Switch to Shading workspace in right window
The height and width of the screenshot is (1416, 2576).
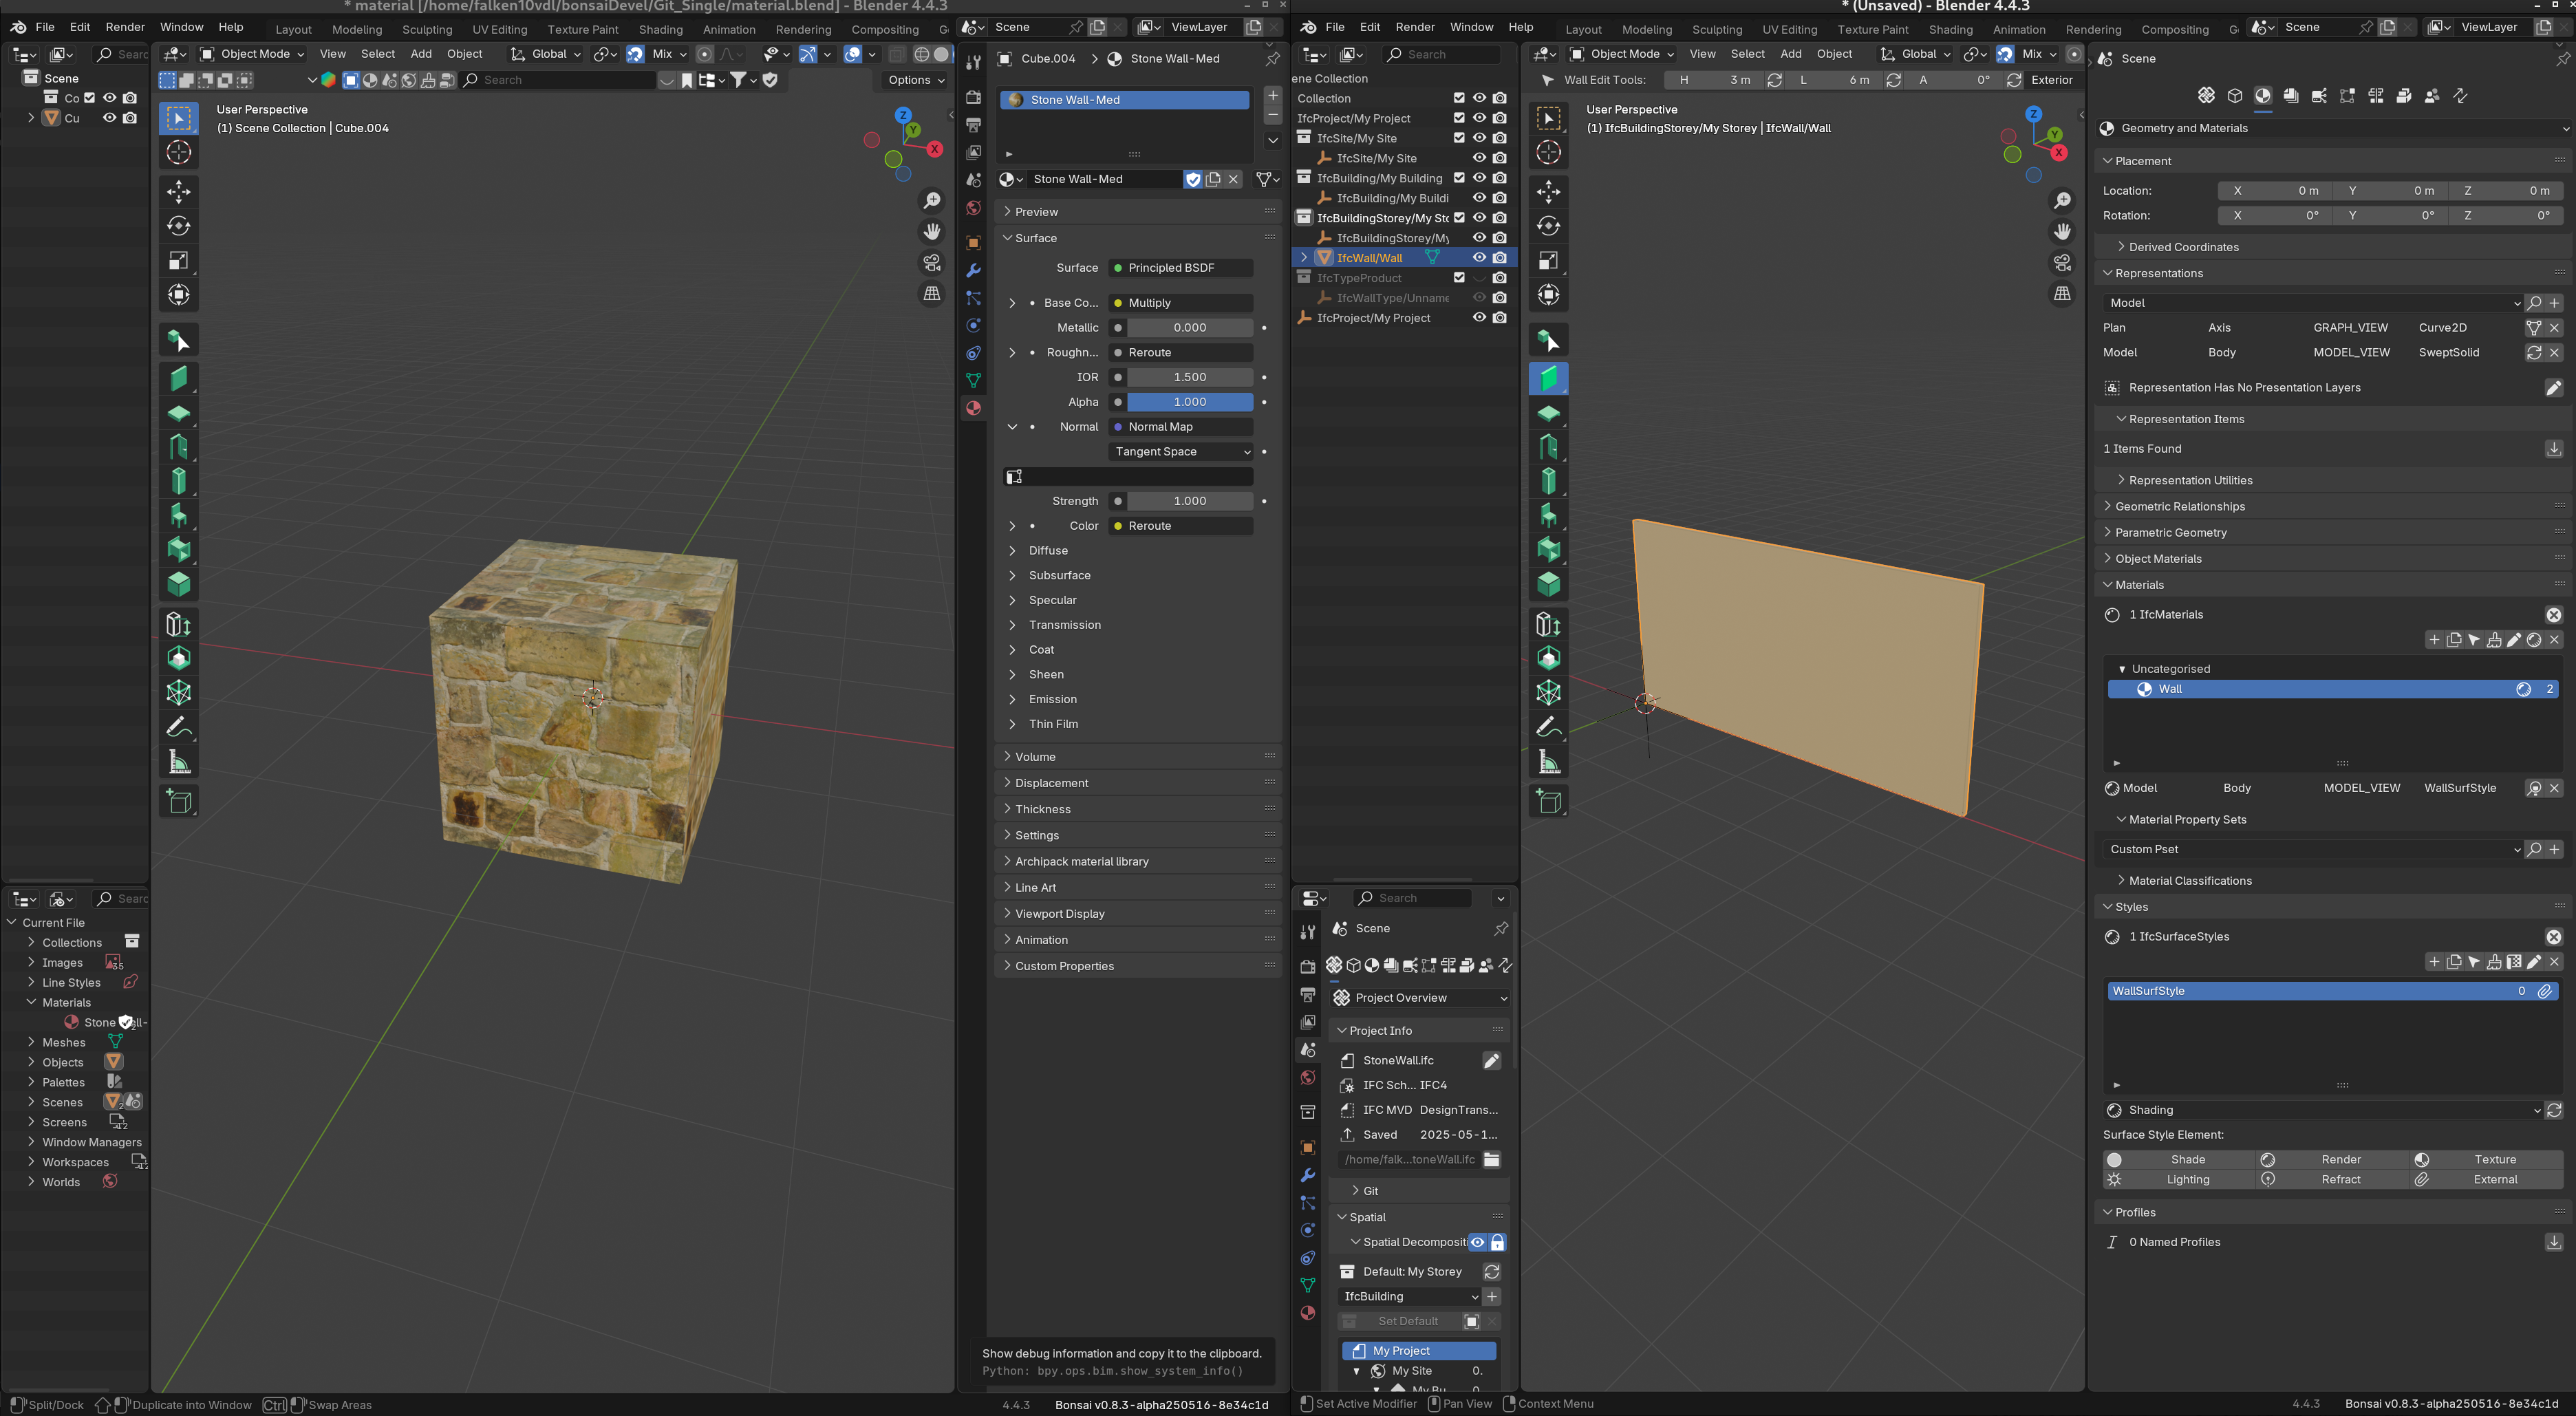point(1950,29)
